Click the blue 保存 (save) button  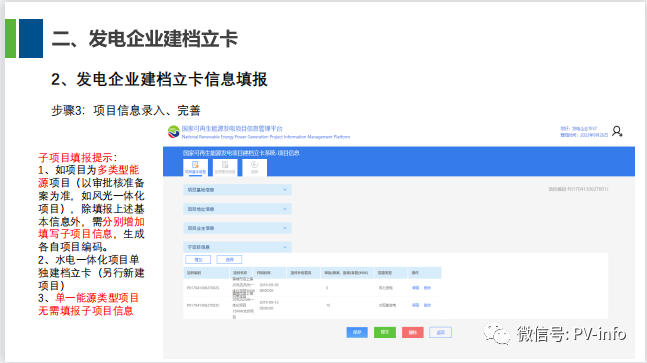click(357, 332)
